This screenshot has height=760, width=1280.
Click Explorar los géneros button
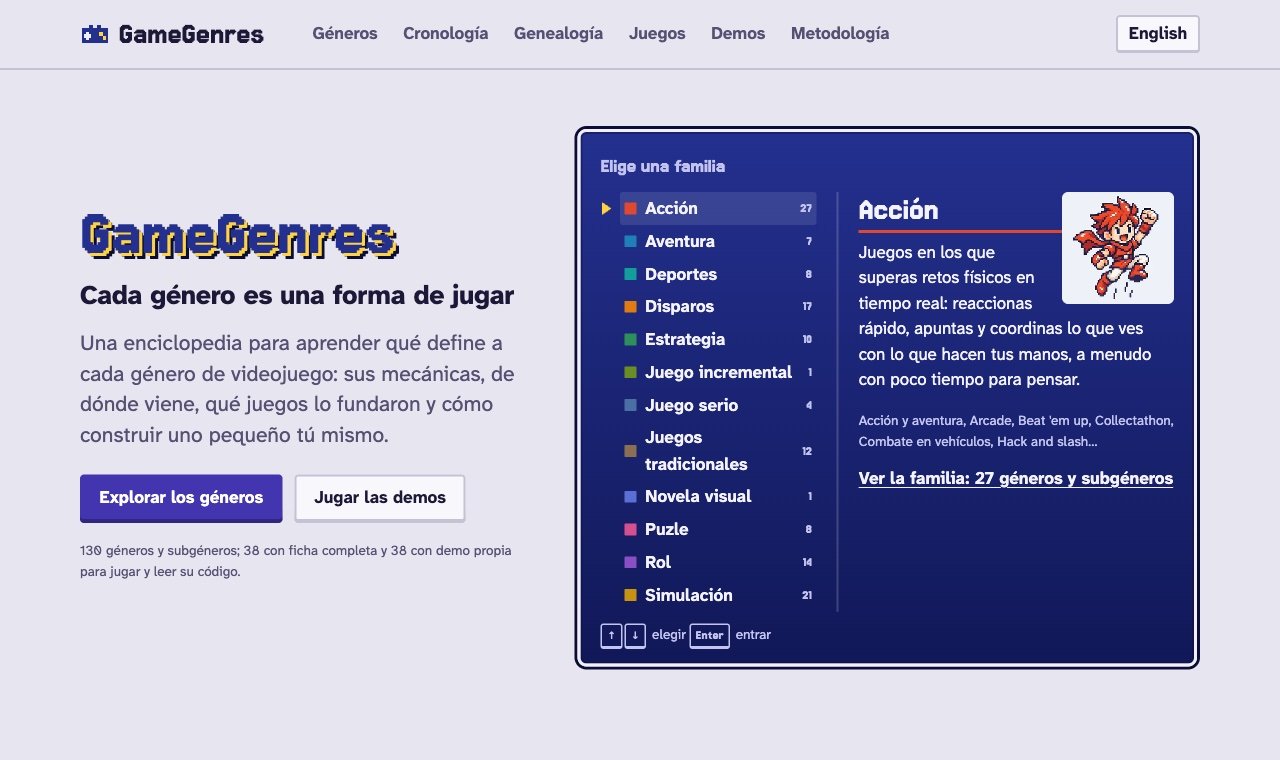(181, 497)
